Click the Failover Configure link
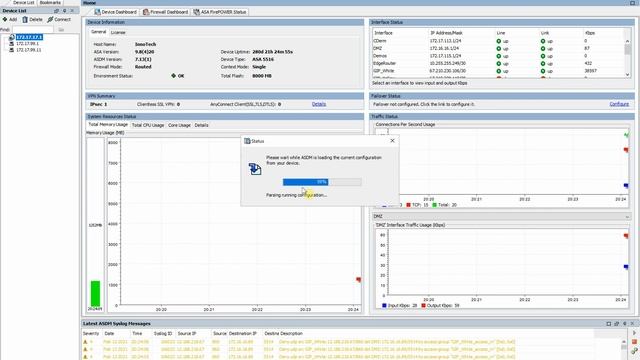This screenshot has width=640, height=360. click(619, 104)
